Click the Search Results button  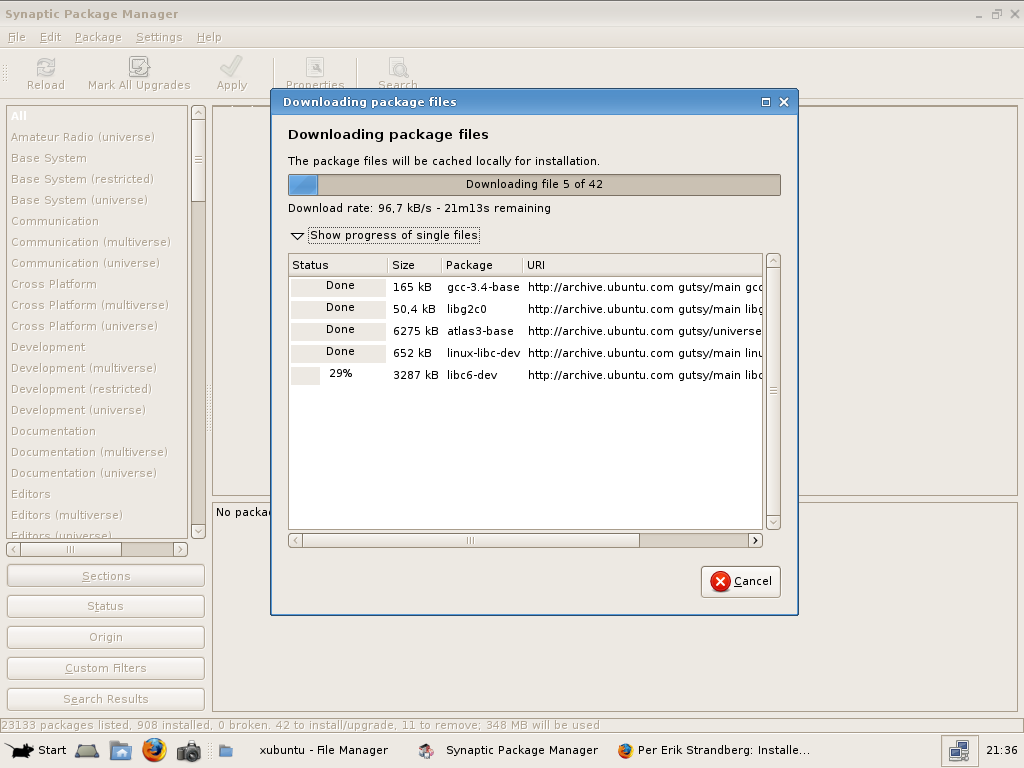(106, 699)
